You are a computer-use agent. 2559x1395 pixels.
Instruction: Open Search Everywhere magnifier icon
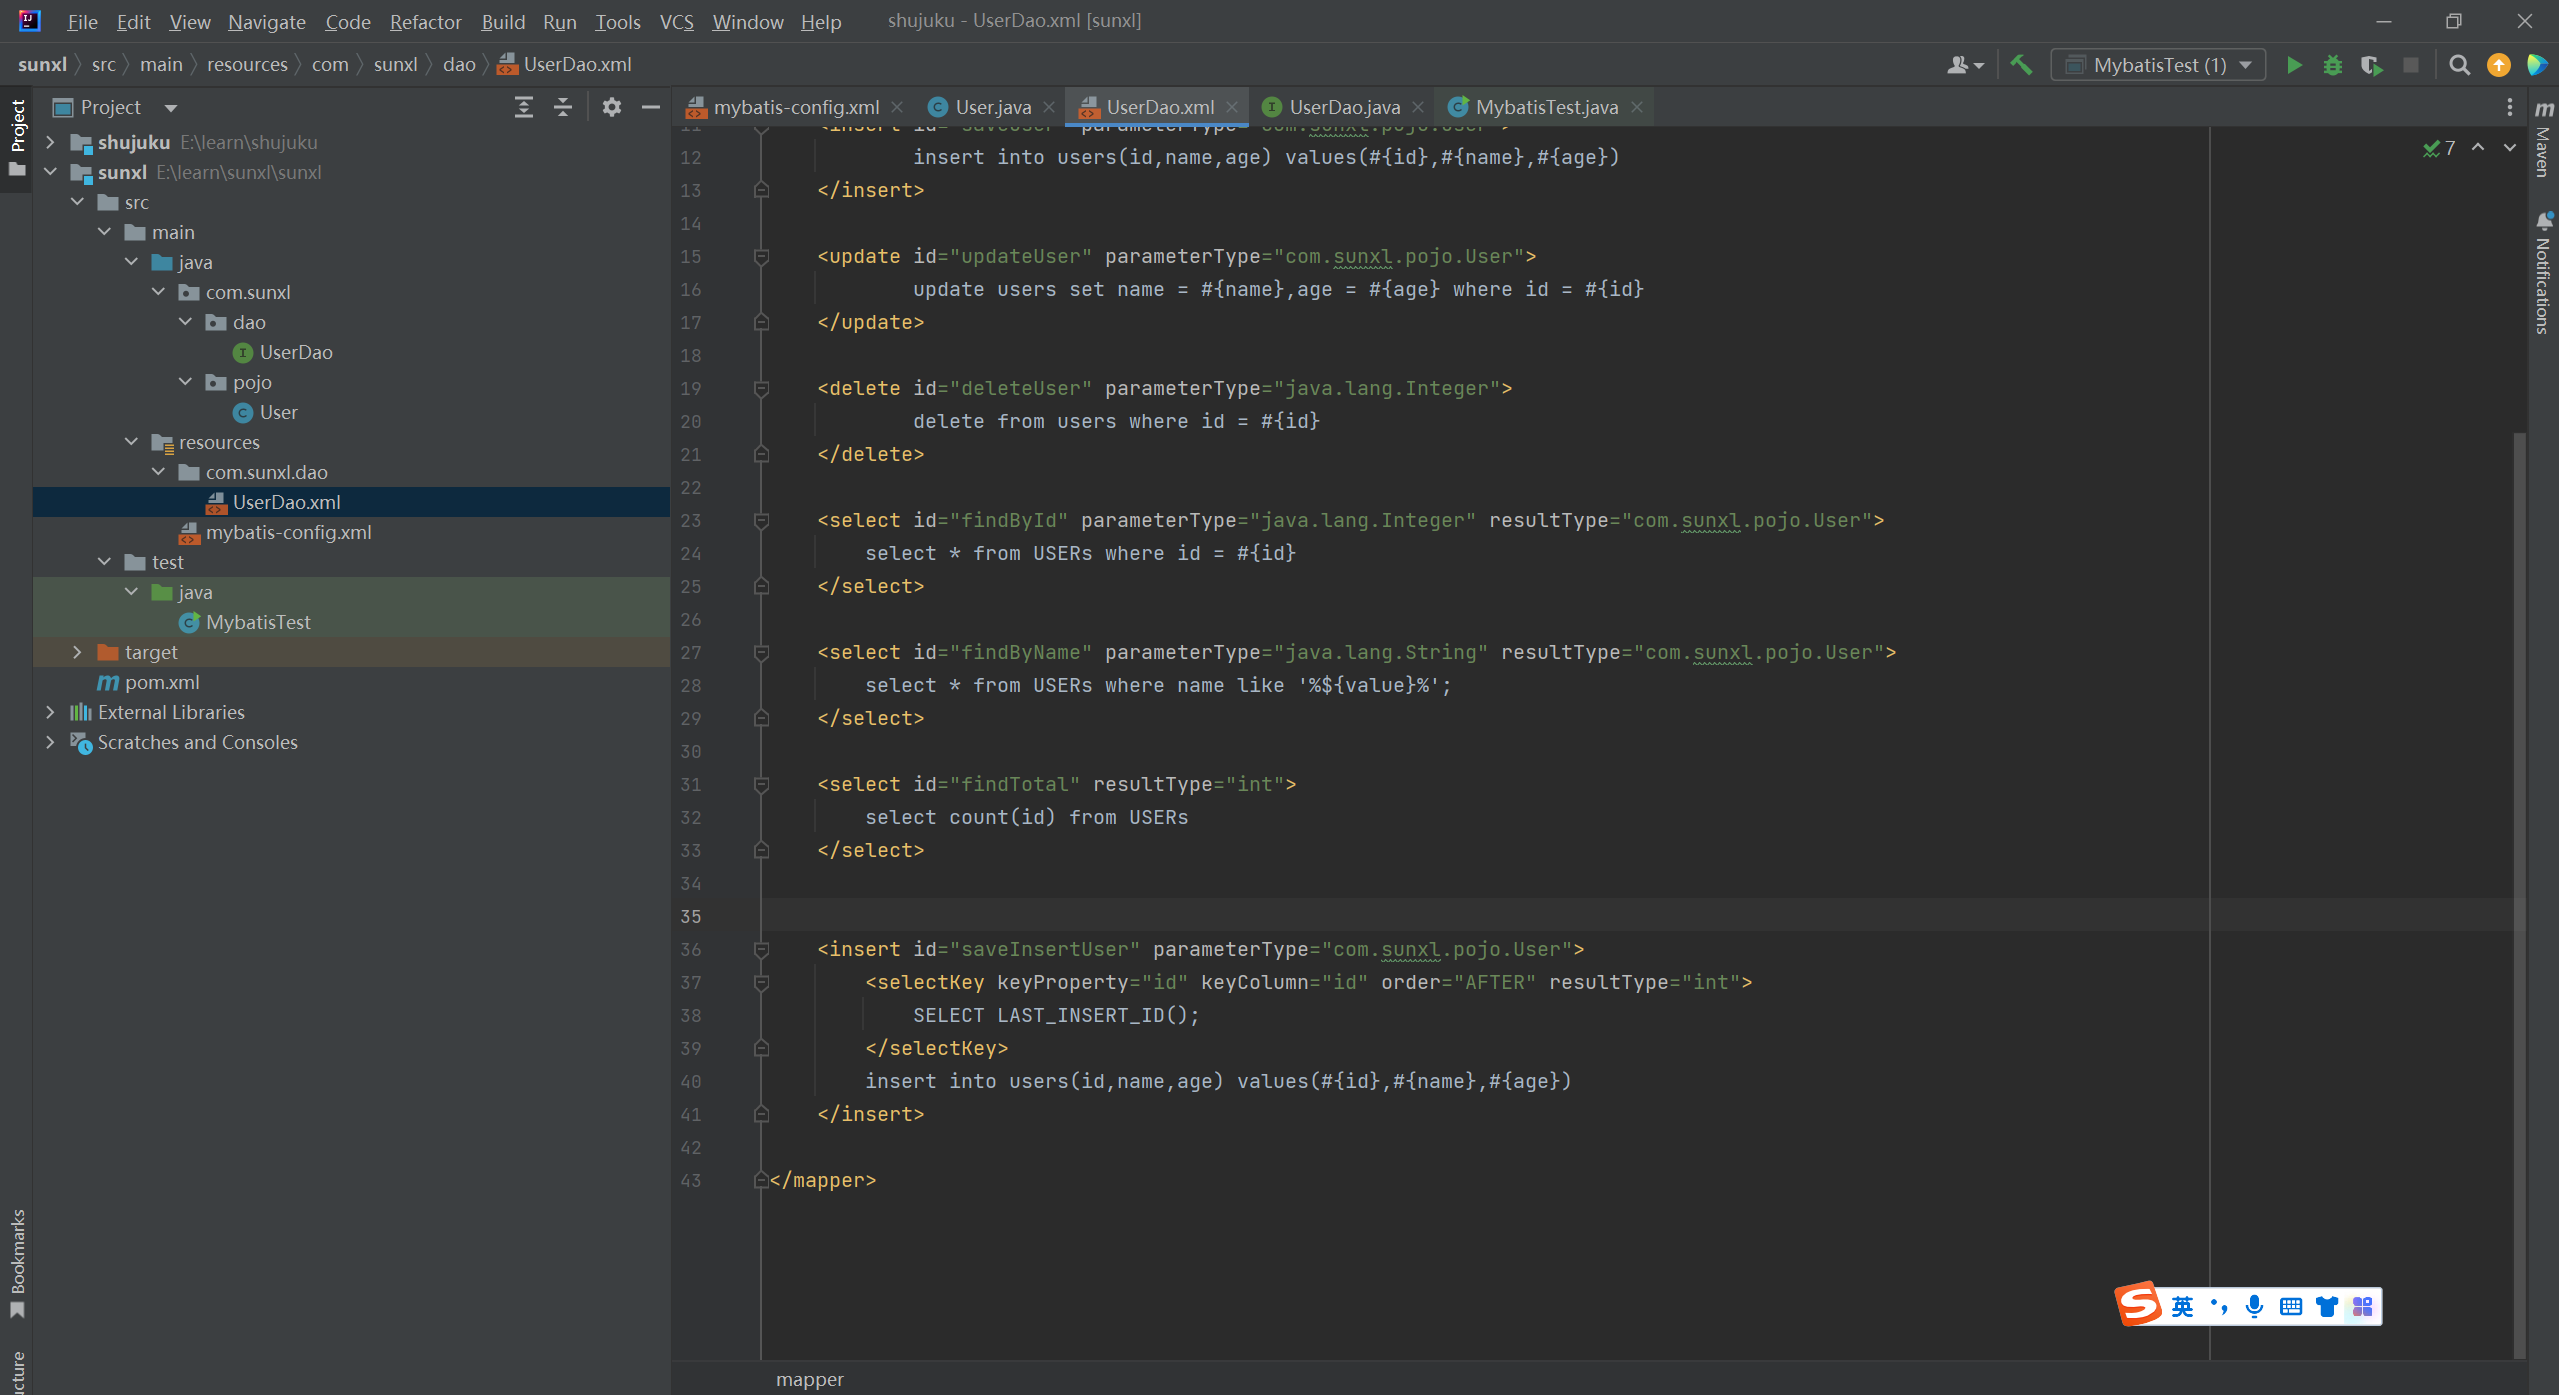(2459, 65)
